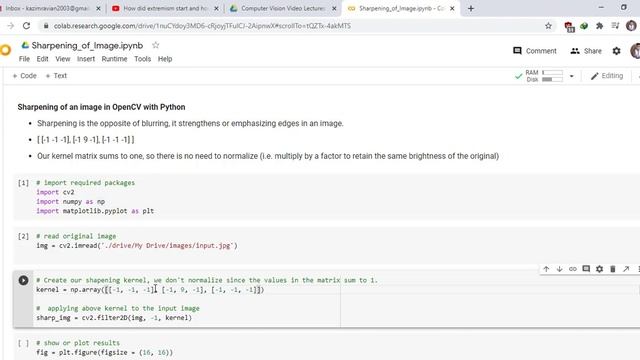Click the heading Sharpening of an image
640x360 pixels.
coord(101,107)
